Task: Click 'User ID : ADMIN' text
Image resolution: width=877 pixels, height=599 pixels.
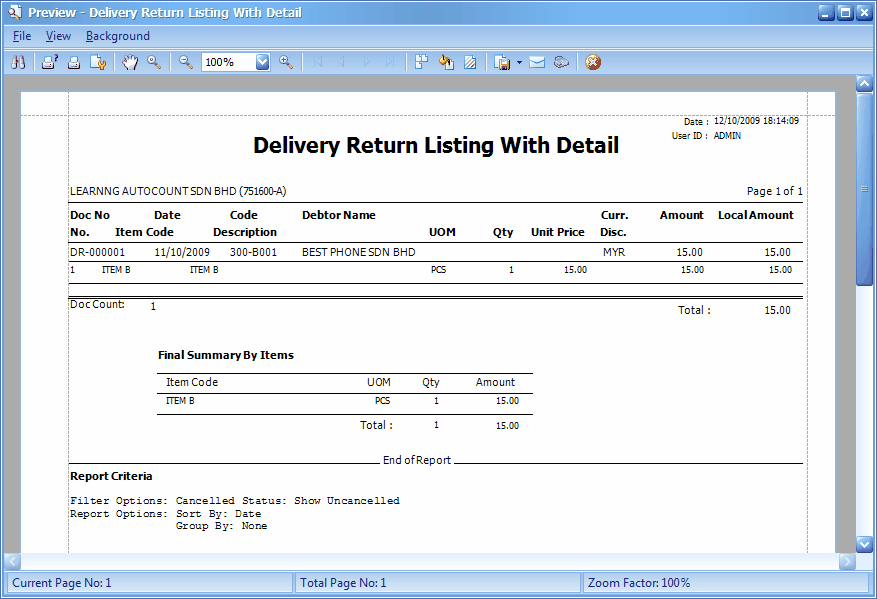Action: (706, 136)
